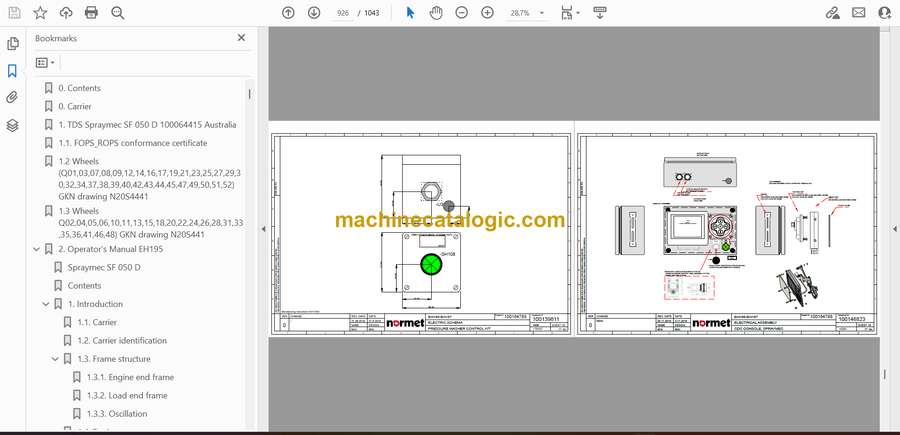Open bookmark 1.1. FOPS_ROPS conformance certificate
The height and width of the screenshot is (435, 900).
[133, 143]
